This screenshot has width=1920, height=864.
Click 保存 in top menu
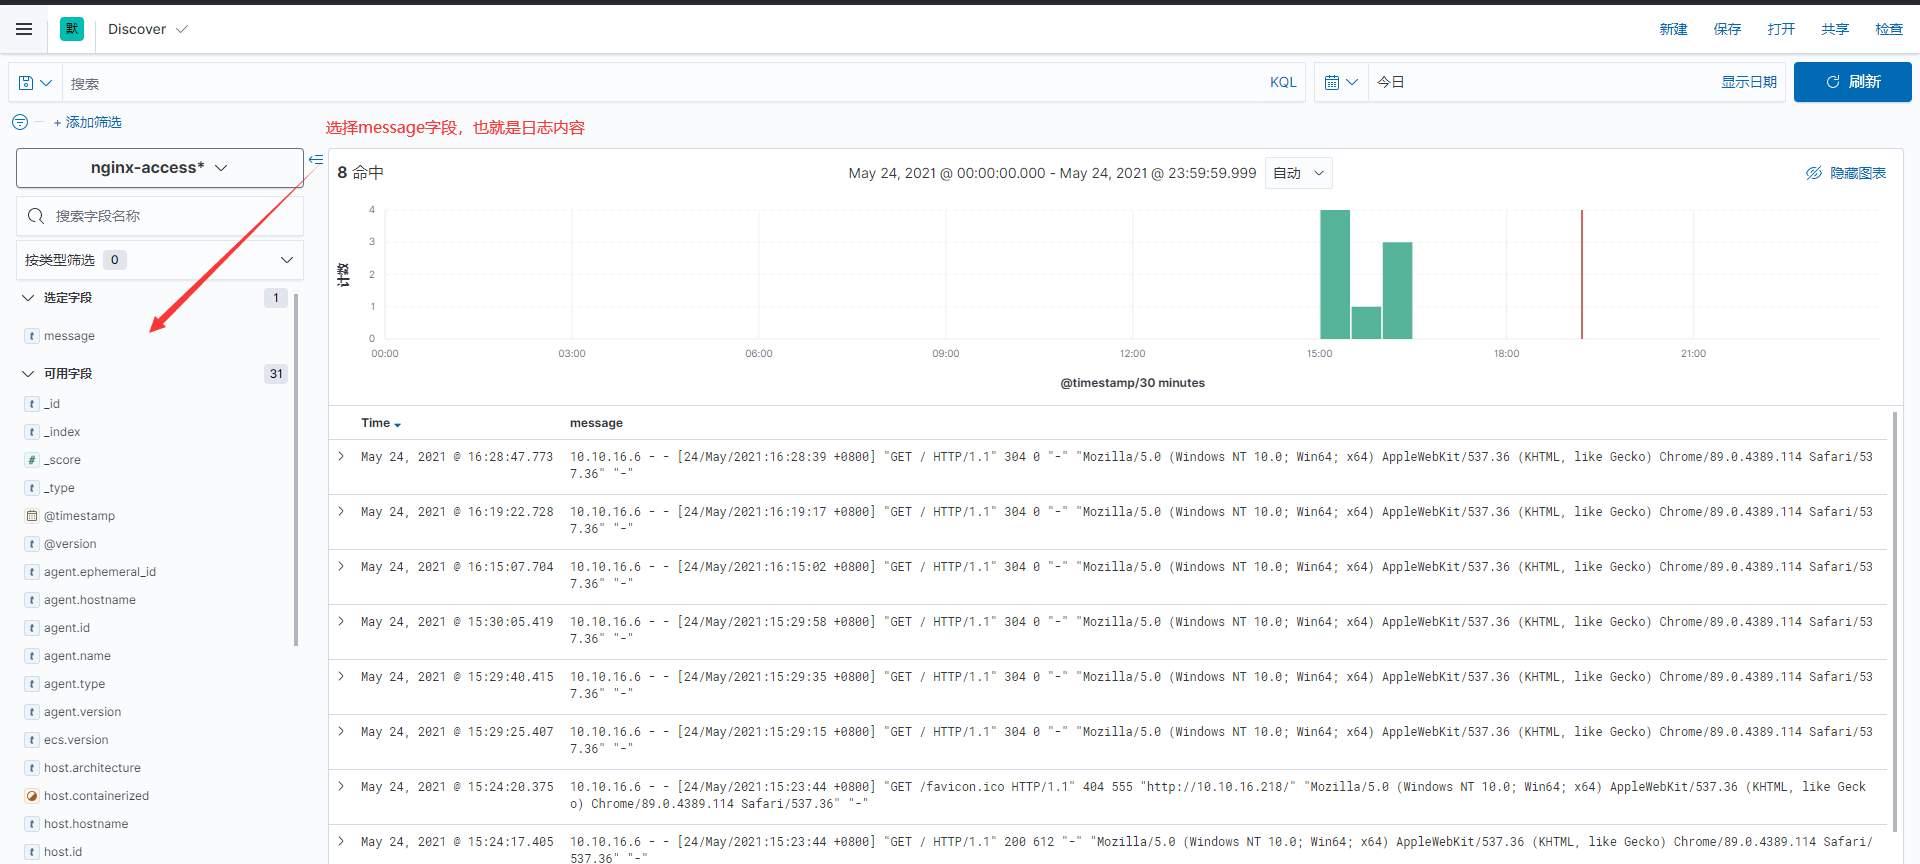(x=1727, y=29)
